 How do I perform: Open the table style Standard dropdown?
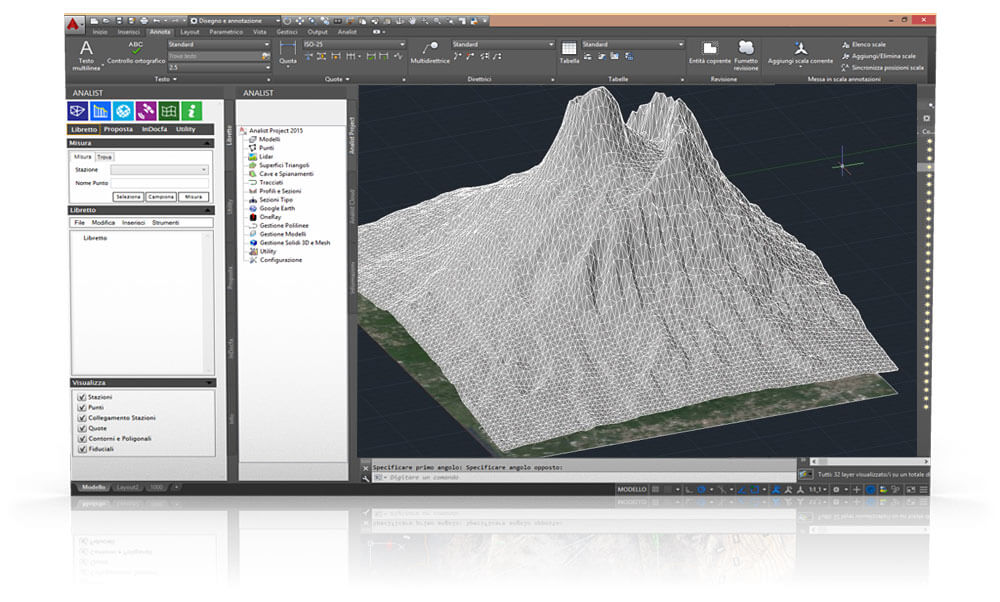coord(633,44)
